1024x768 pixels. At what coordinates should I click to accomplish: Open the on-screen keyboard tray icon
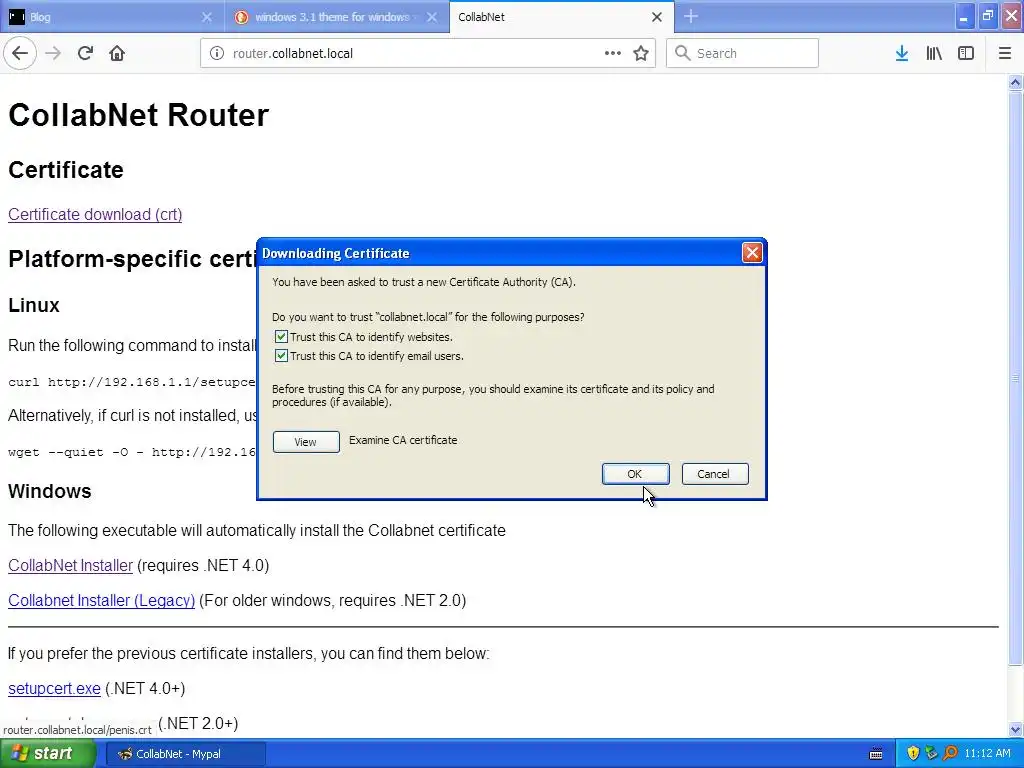[876, 754]
